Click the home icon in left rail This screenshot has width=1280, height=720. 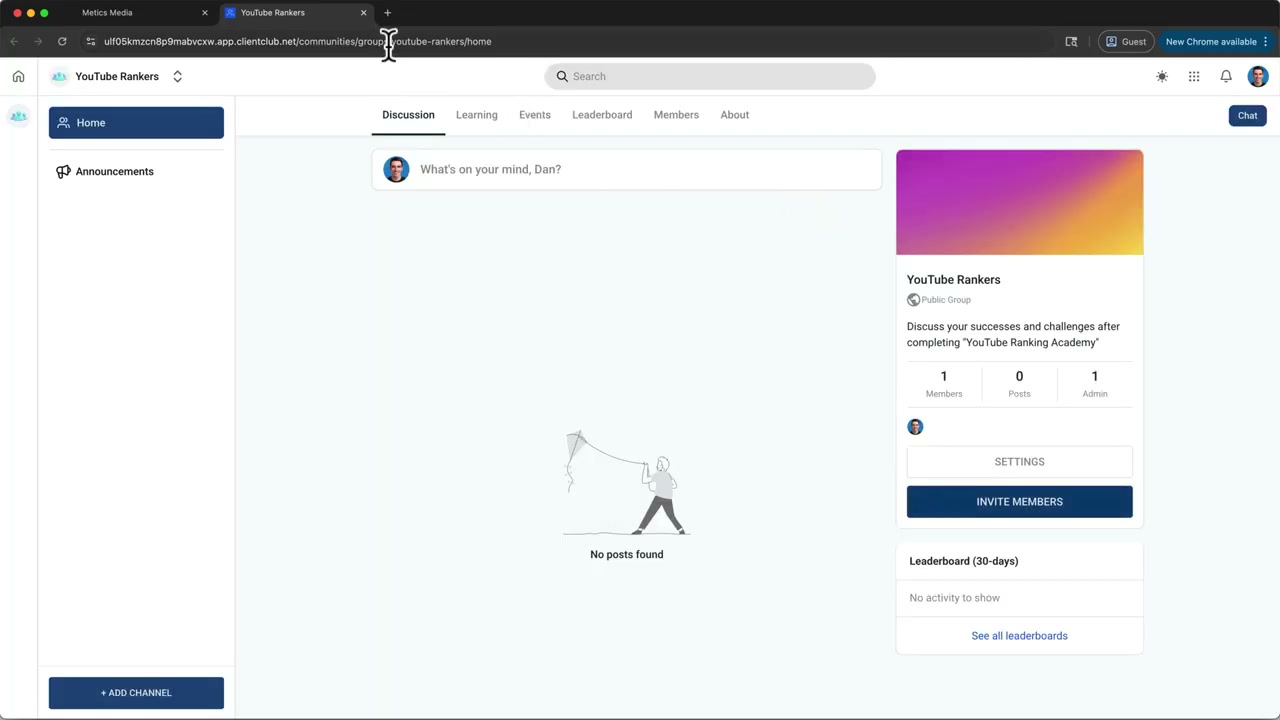[18, 76]
